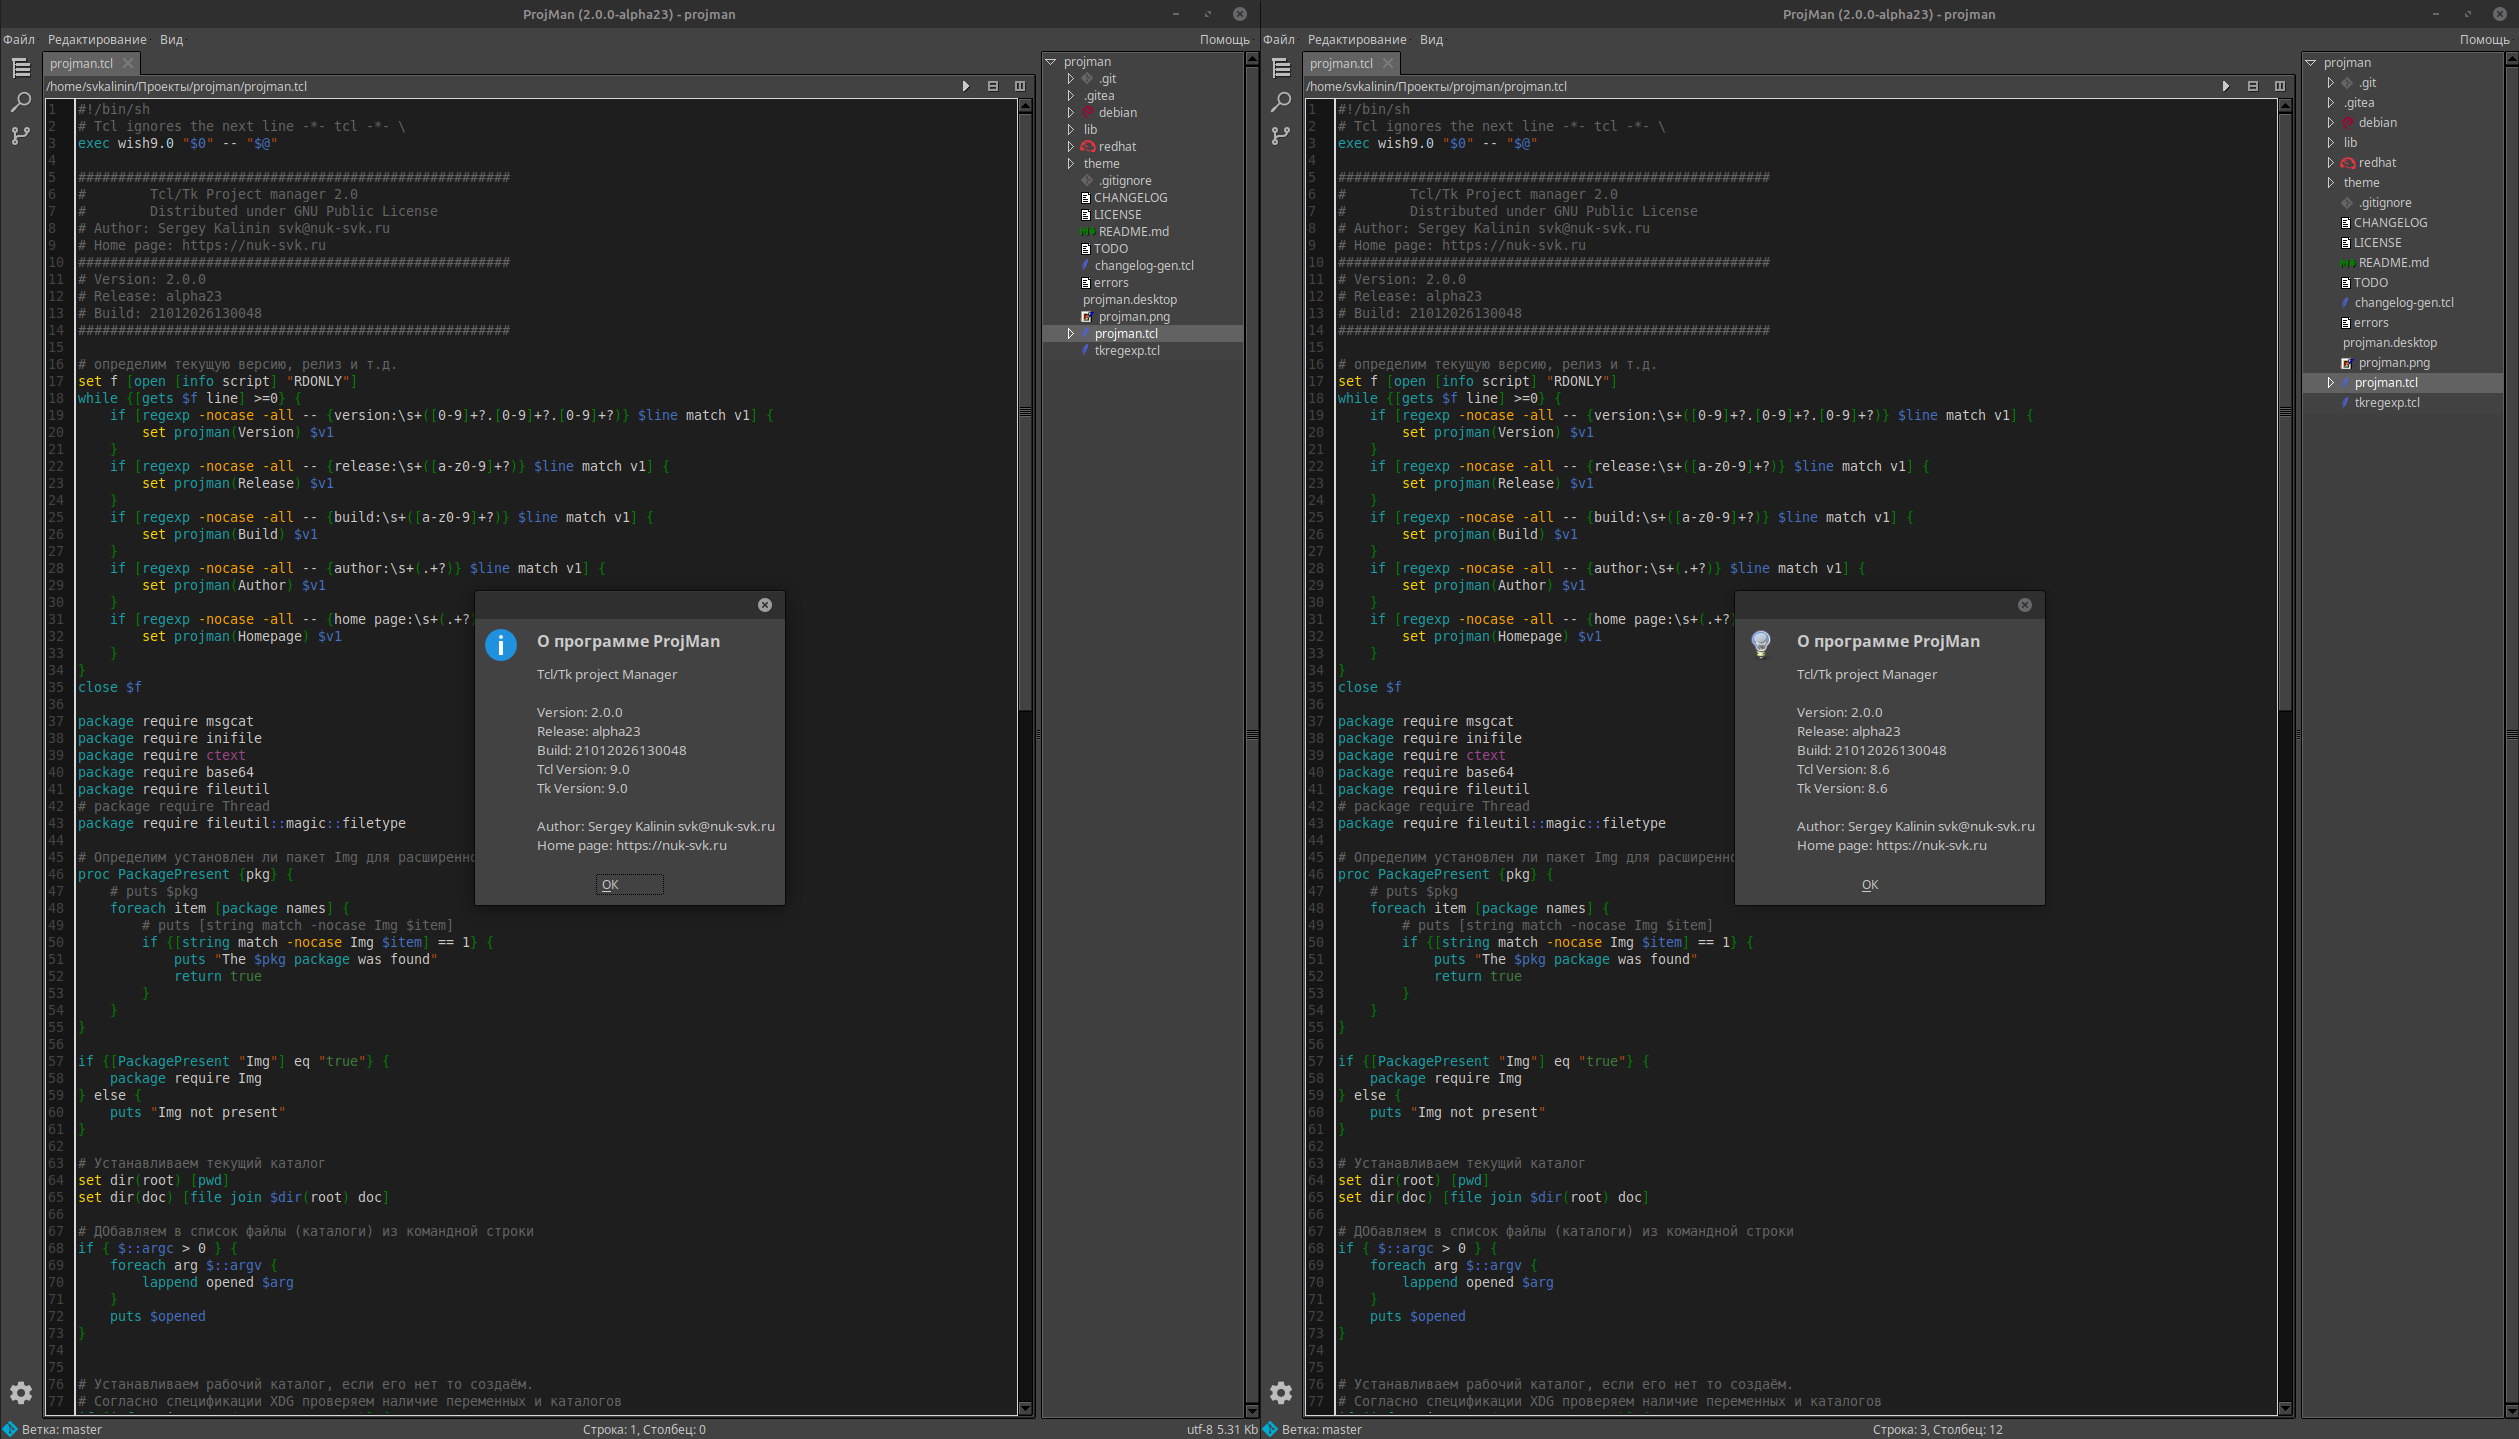Open git branch icon in left window sidebar

coord(21,136)
